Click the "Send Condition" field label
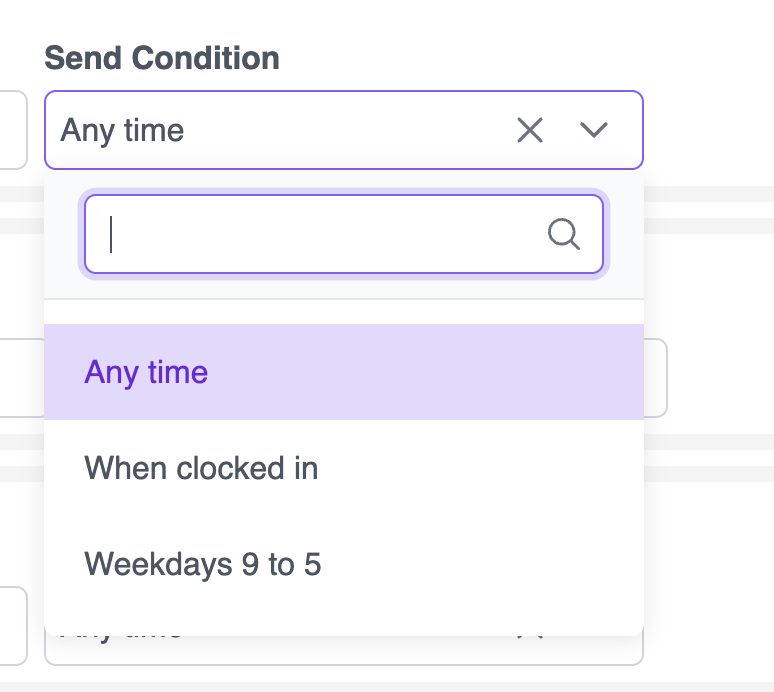 [x=162, y=58]
